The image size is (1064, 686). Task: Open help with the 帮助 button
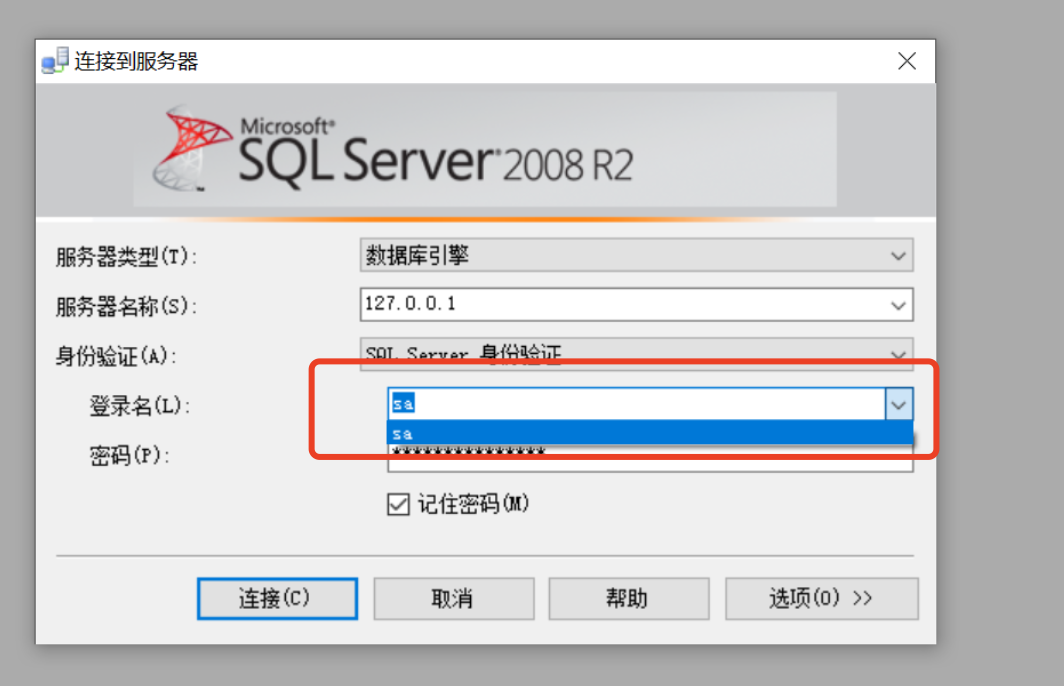click(x=628, y=598)
